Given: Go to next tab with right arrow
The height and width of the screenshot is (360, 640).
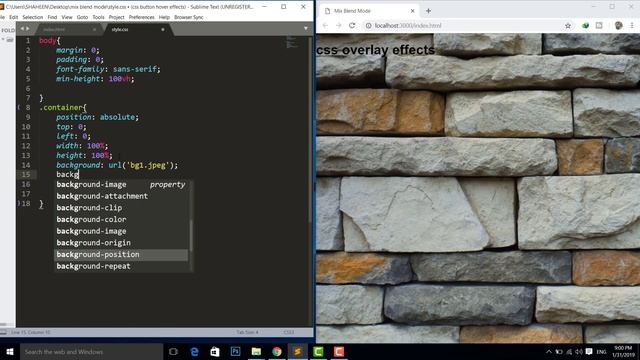Looking at the screenshot, I should point(28,29).
